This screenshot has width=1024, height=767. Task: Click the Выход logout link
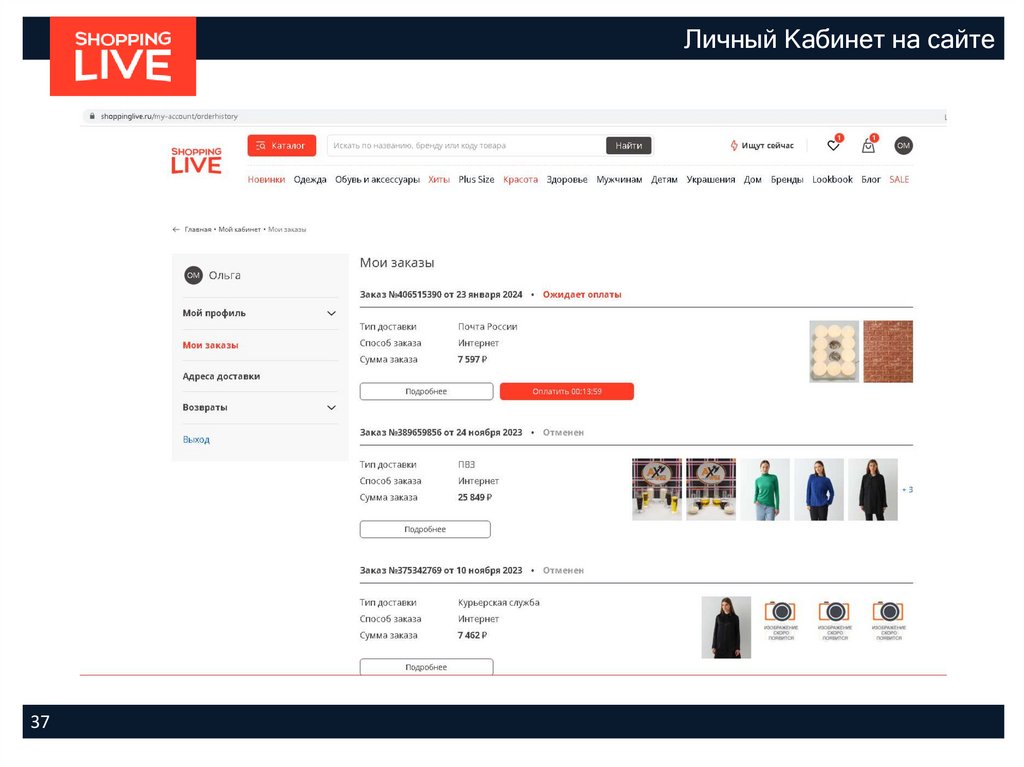click(196, 440)
